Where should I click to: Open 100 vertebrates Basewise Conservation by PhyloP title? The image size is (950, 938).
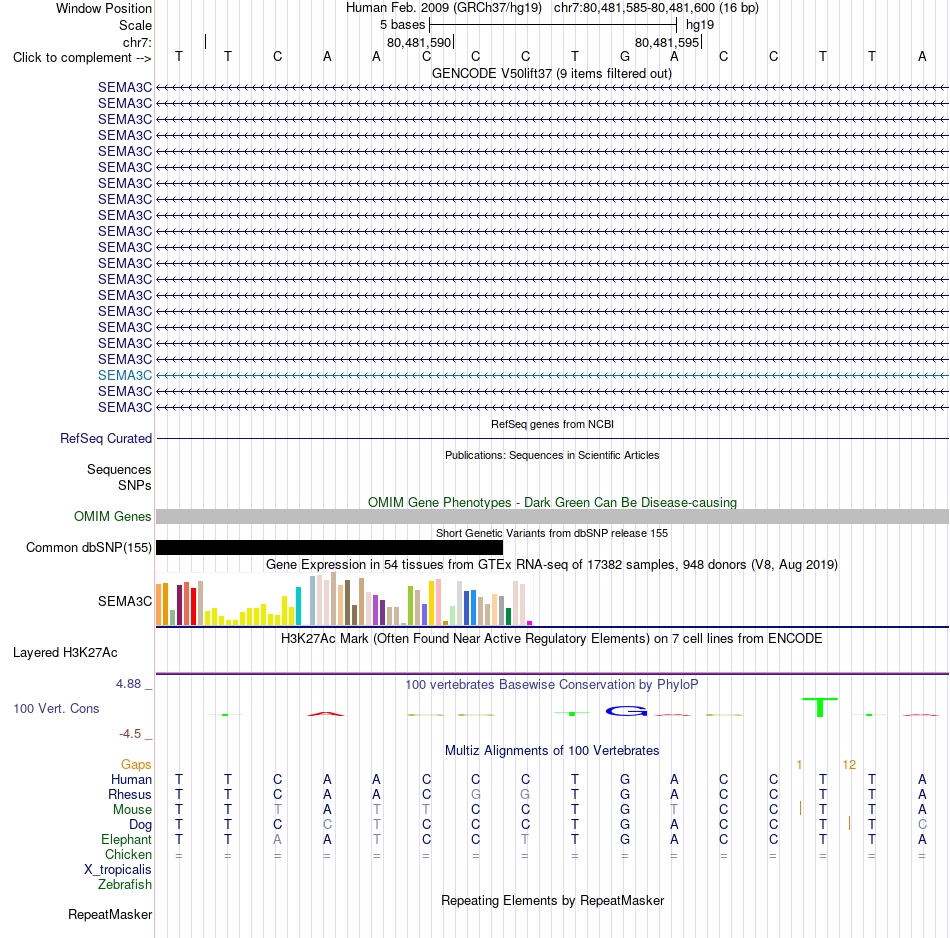tap(552, 685)
